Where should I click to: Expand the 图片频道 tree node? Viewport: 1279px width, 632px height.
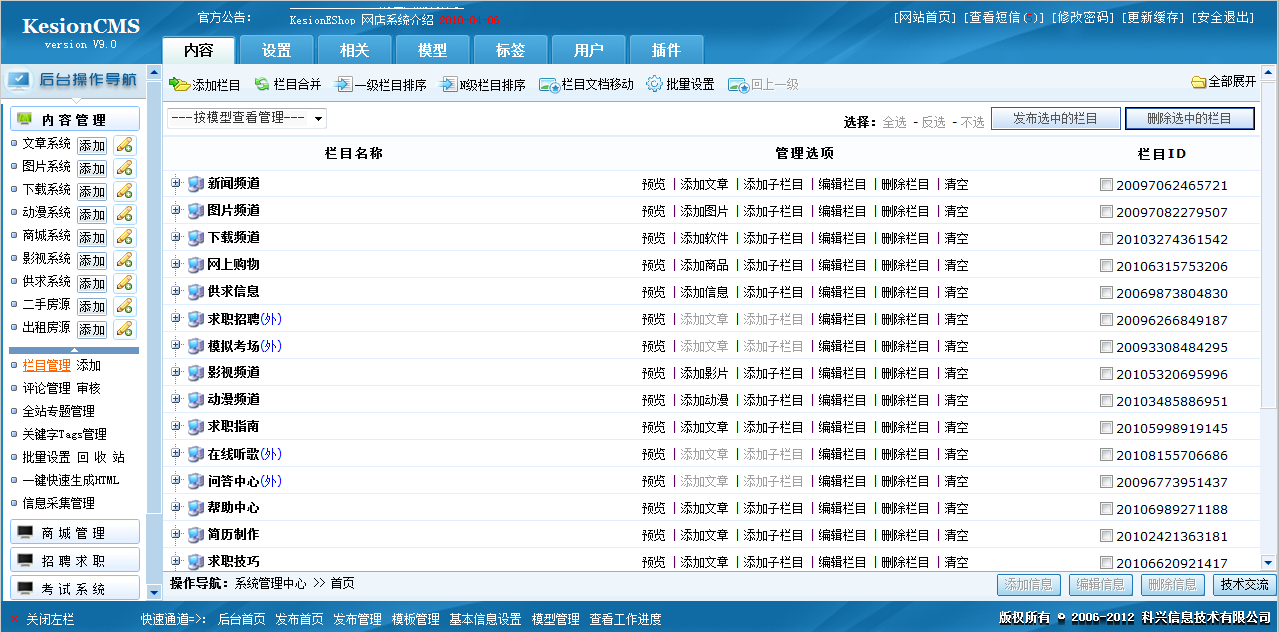point(176,210)
